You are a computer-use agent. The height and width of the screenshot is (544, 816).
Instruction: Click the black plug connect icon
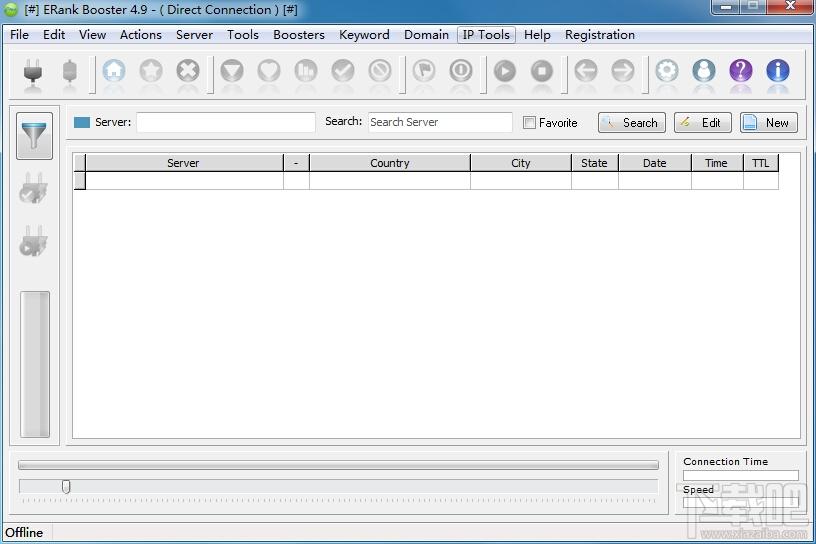coord(33,71)
